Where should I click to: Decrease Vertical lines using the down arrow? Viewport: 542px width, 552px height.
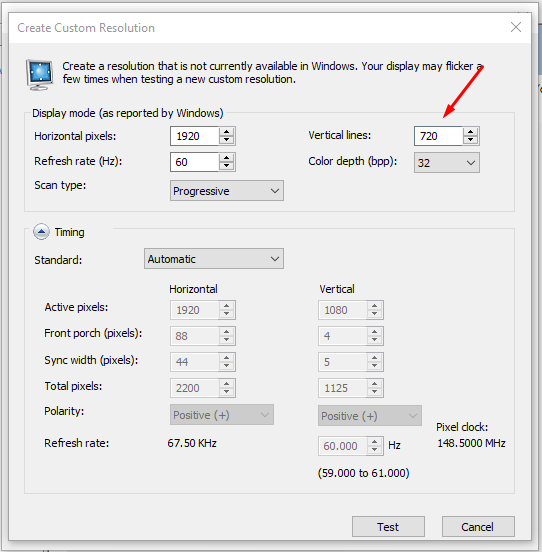coord(471,140)
